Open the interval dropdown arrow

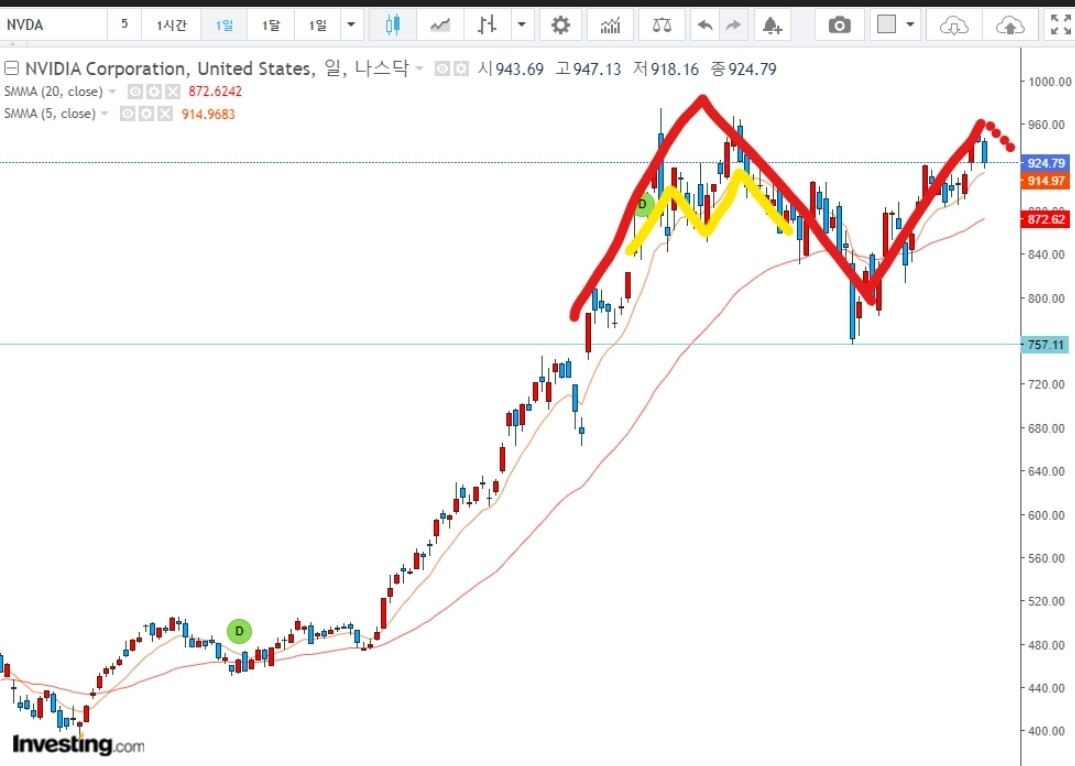pyautogui.click(x=351, y=25)
